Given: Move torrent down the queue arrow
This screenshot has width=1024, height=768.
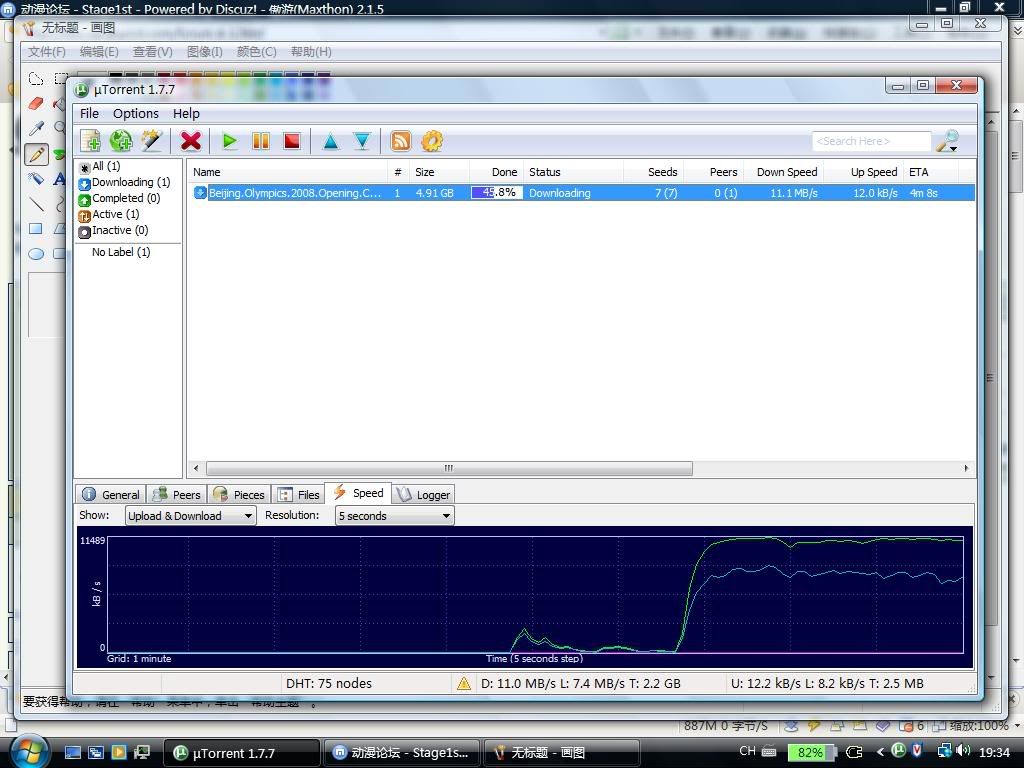Looking at the screenshot, I should click(x=362, y=141).
